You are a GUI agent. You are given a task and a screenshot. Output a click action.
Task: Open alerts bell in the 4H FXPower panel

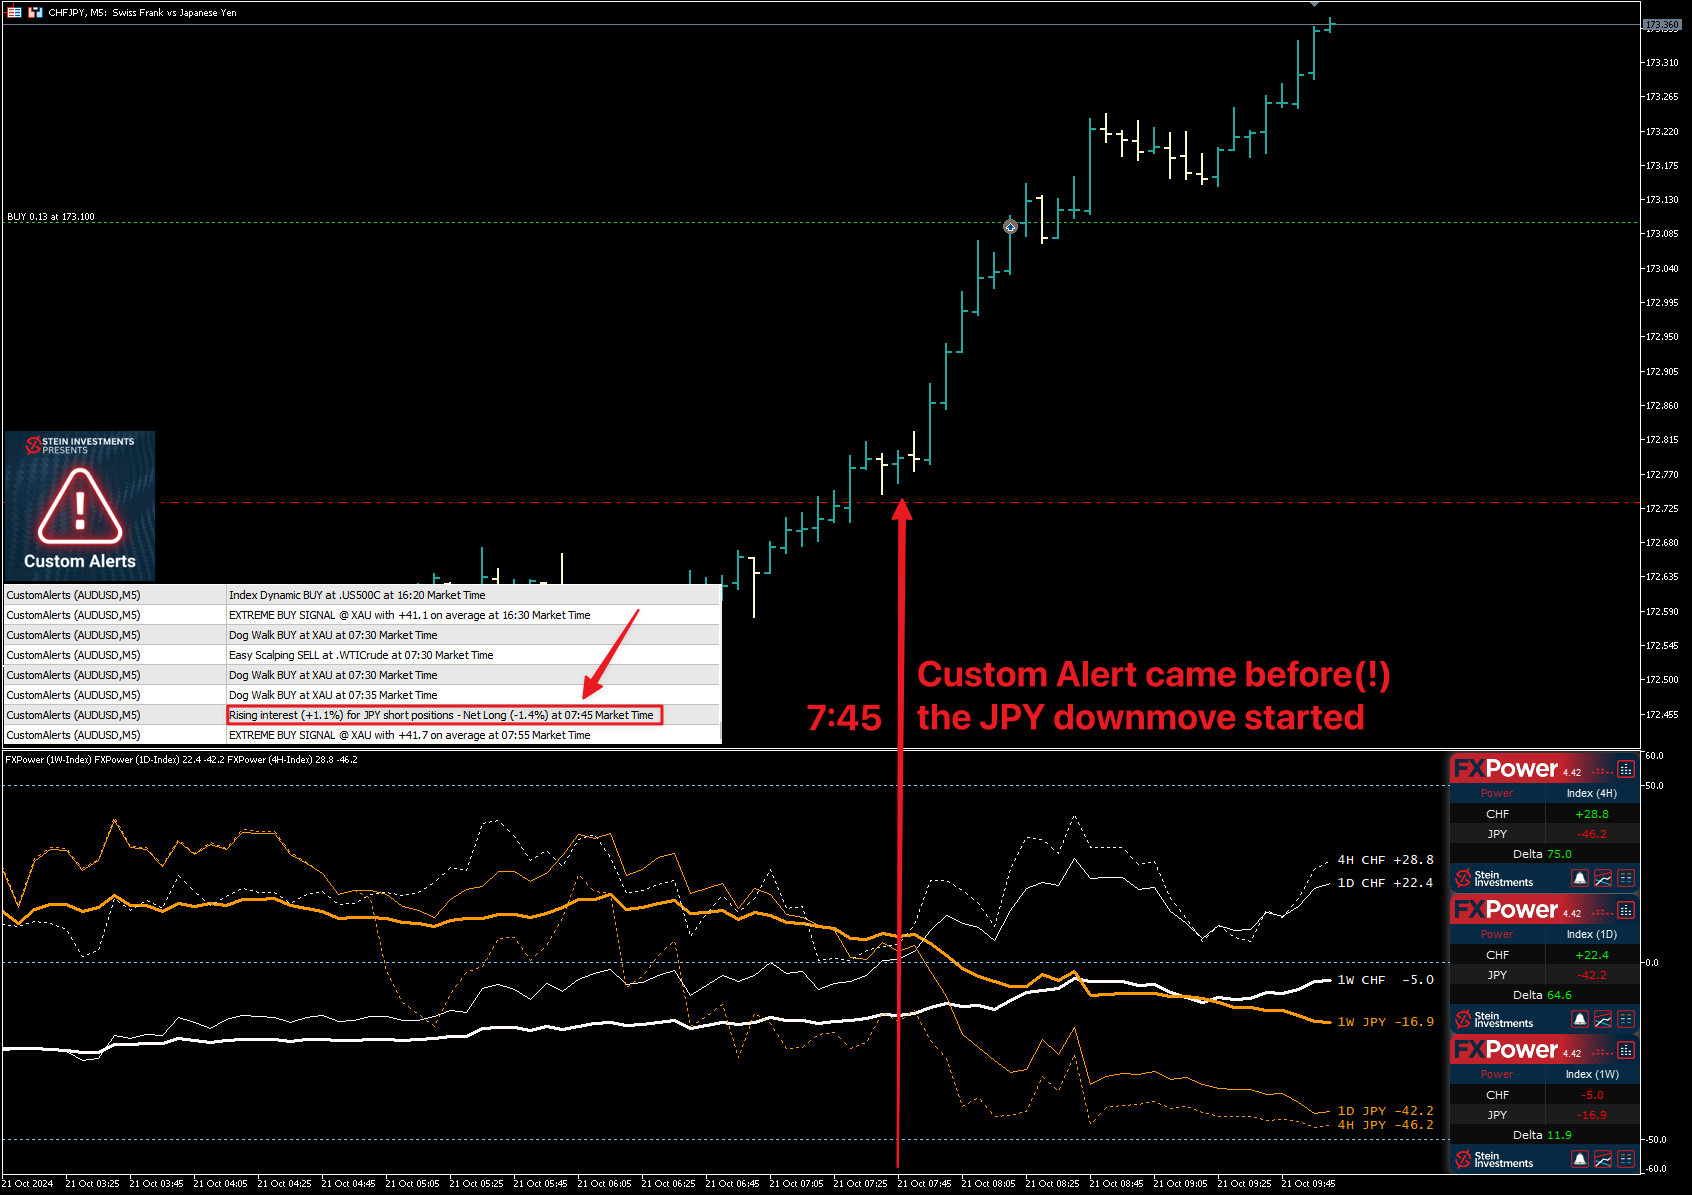[x=1580, y=878]
